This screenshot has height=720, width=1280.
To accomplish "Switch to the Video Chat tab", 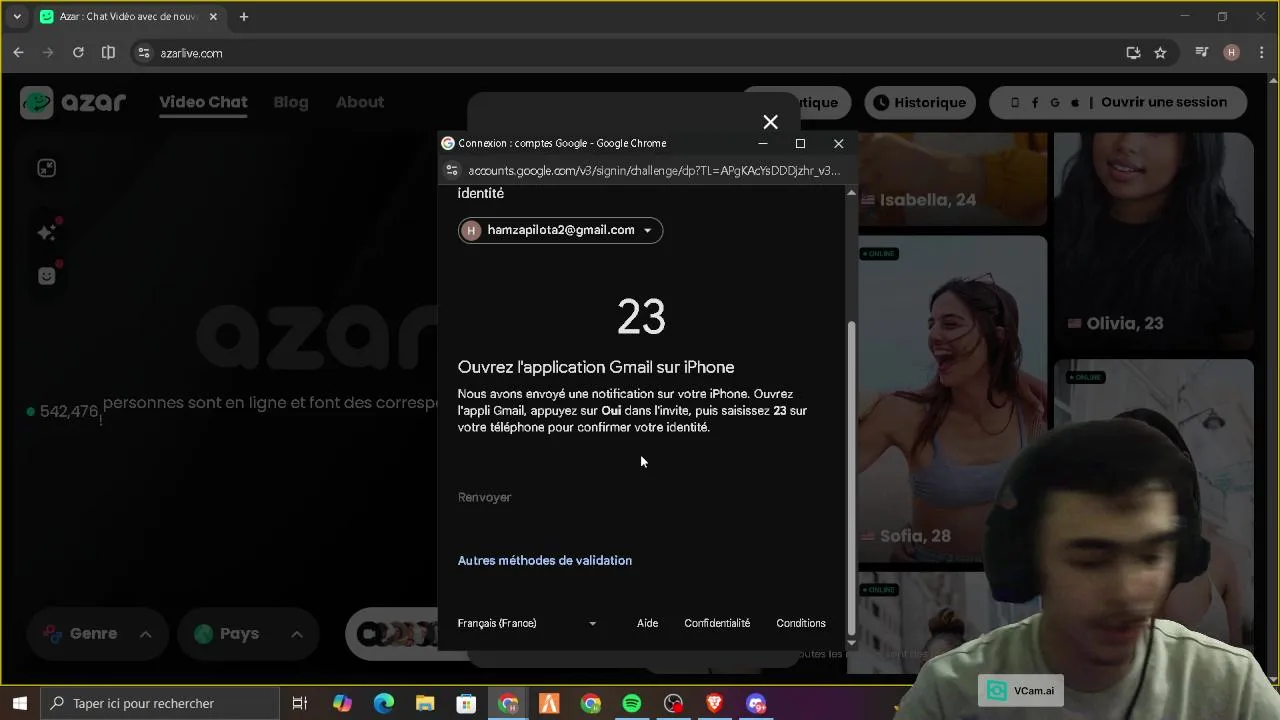I will click(203, 102).
